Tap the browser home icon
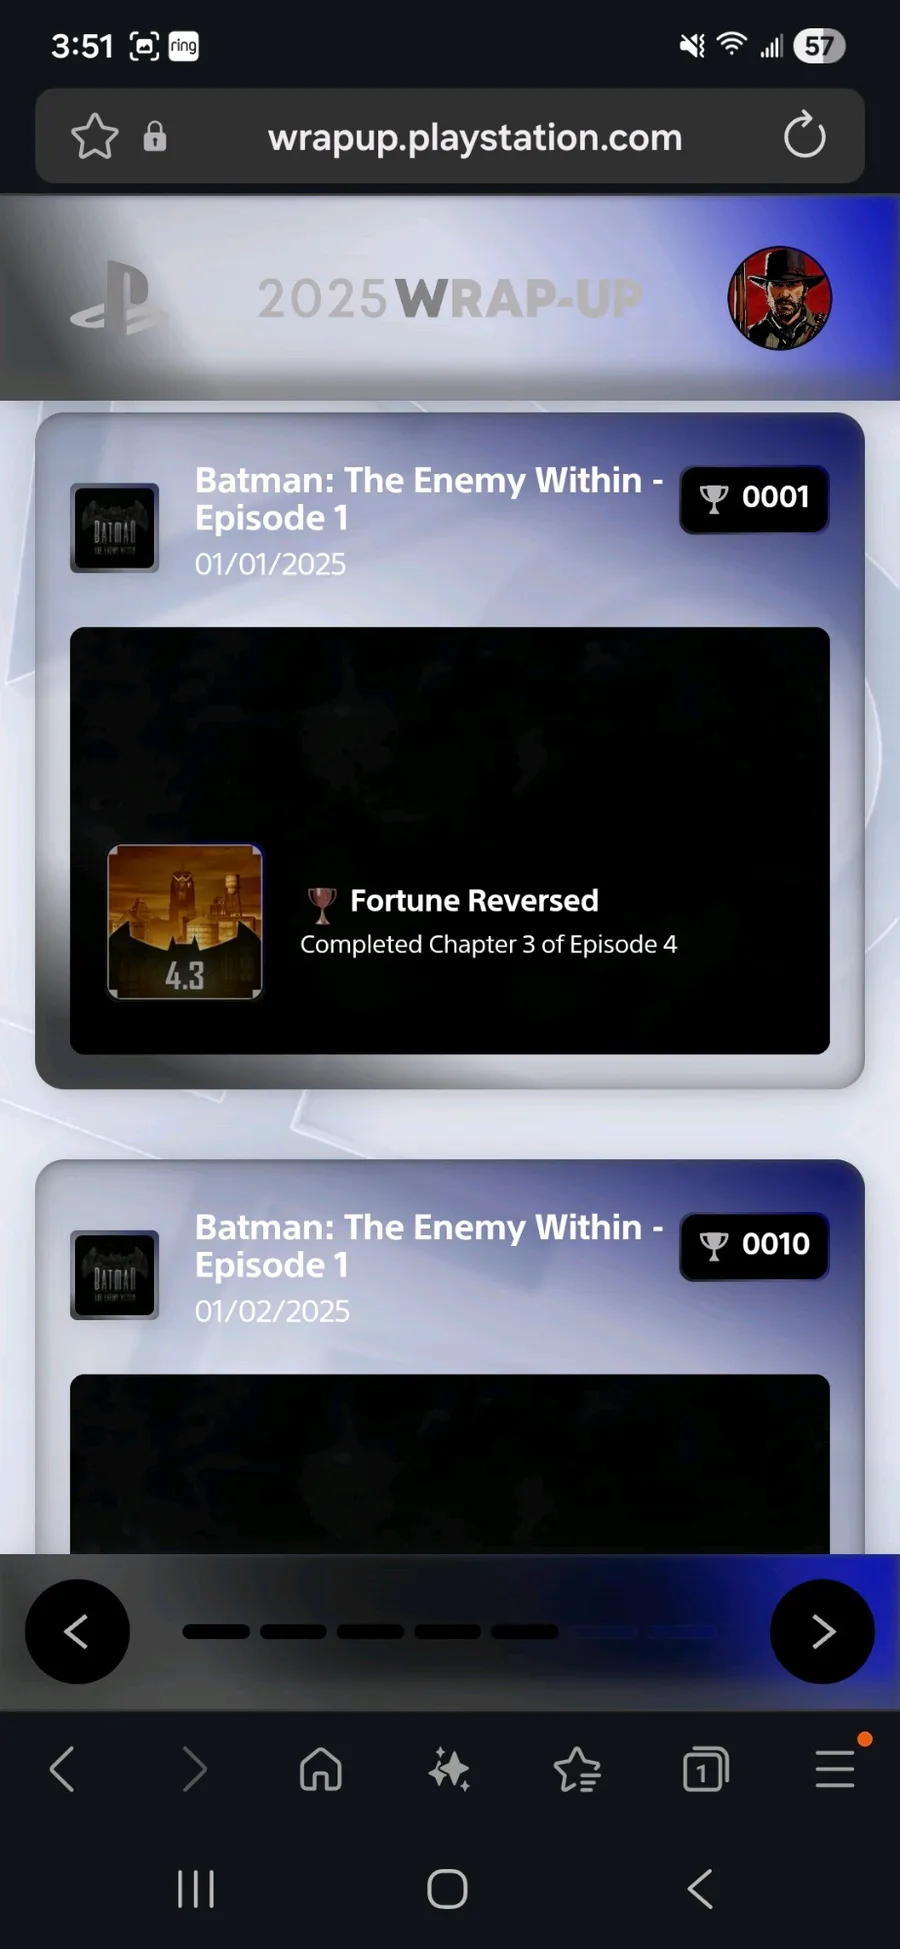Screen dimensions: 900x1949 (321, 1769)
